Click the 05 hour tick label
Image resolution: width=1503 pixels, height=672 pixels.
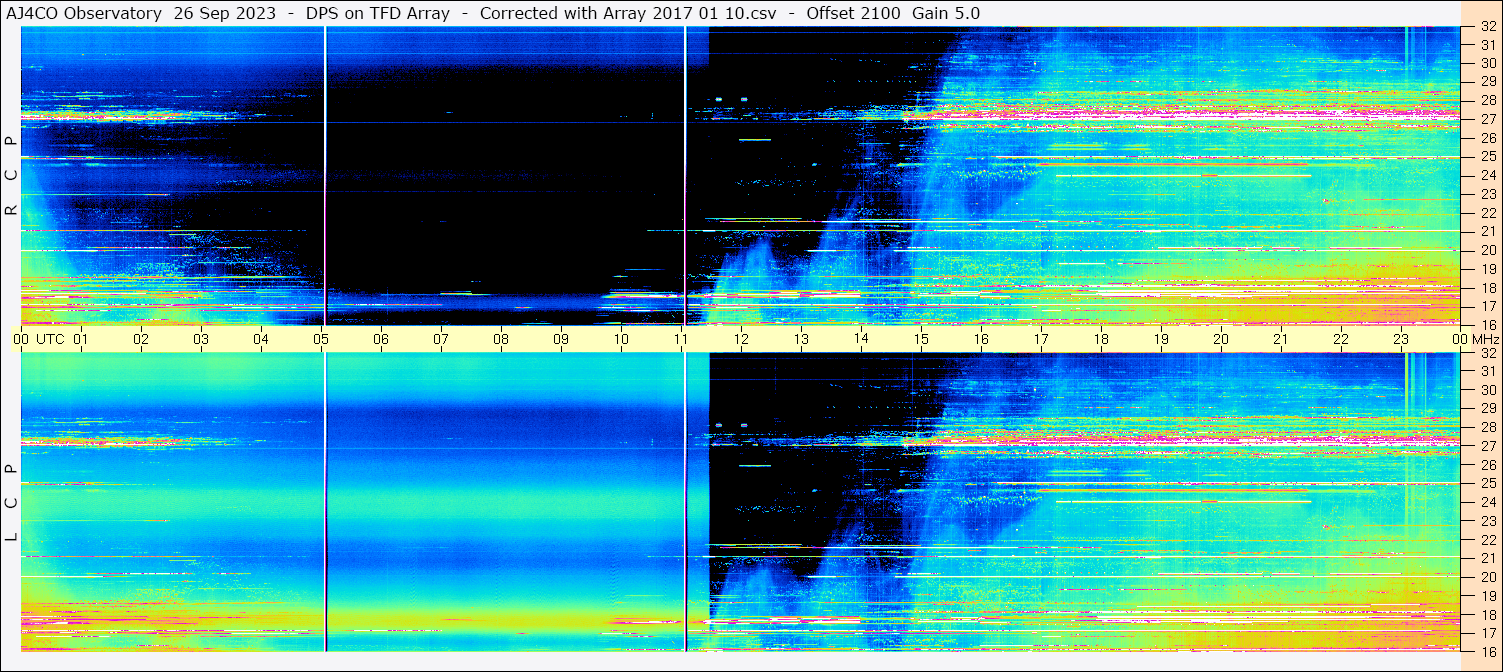click(321, 339)
